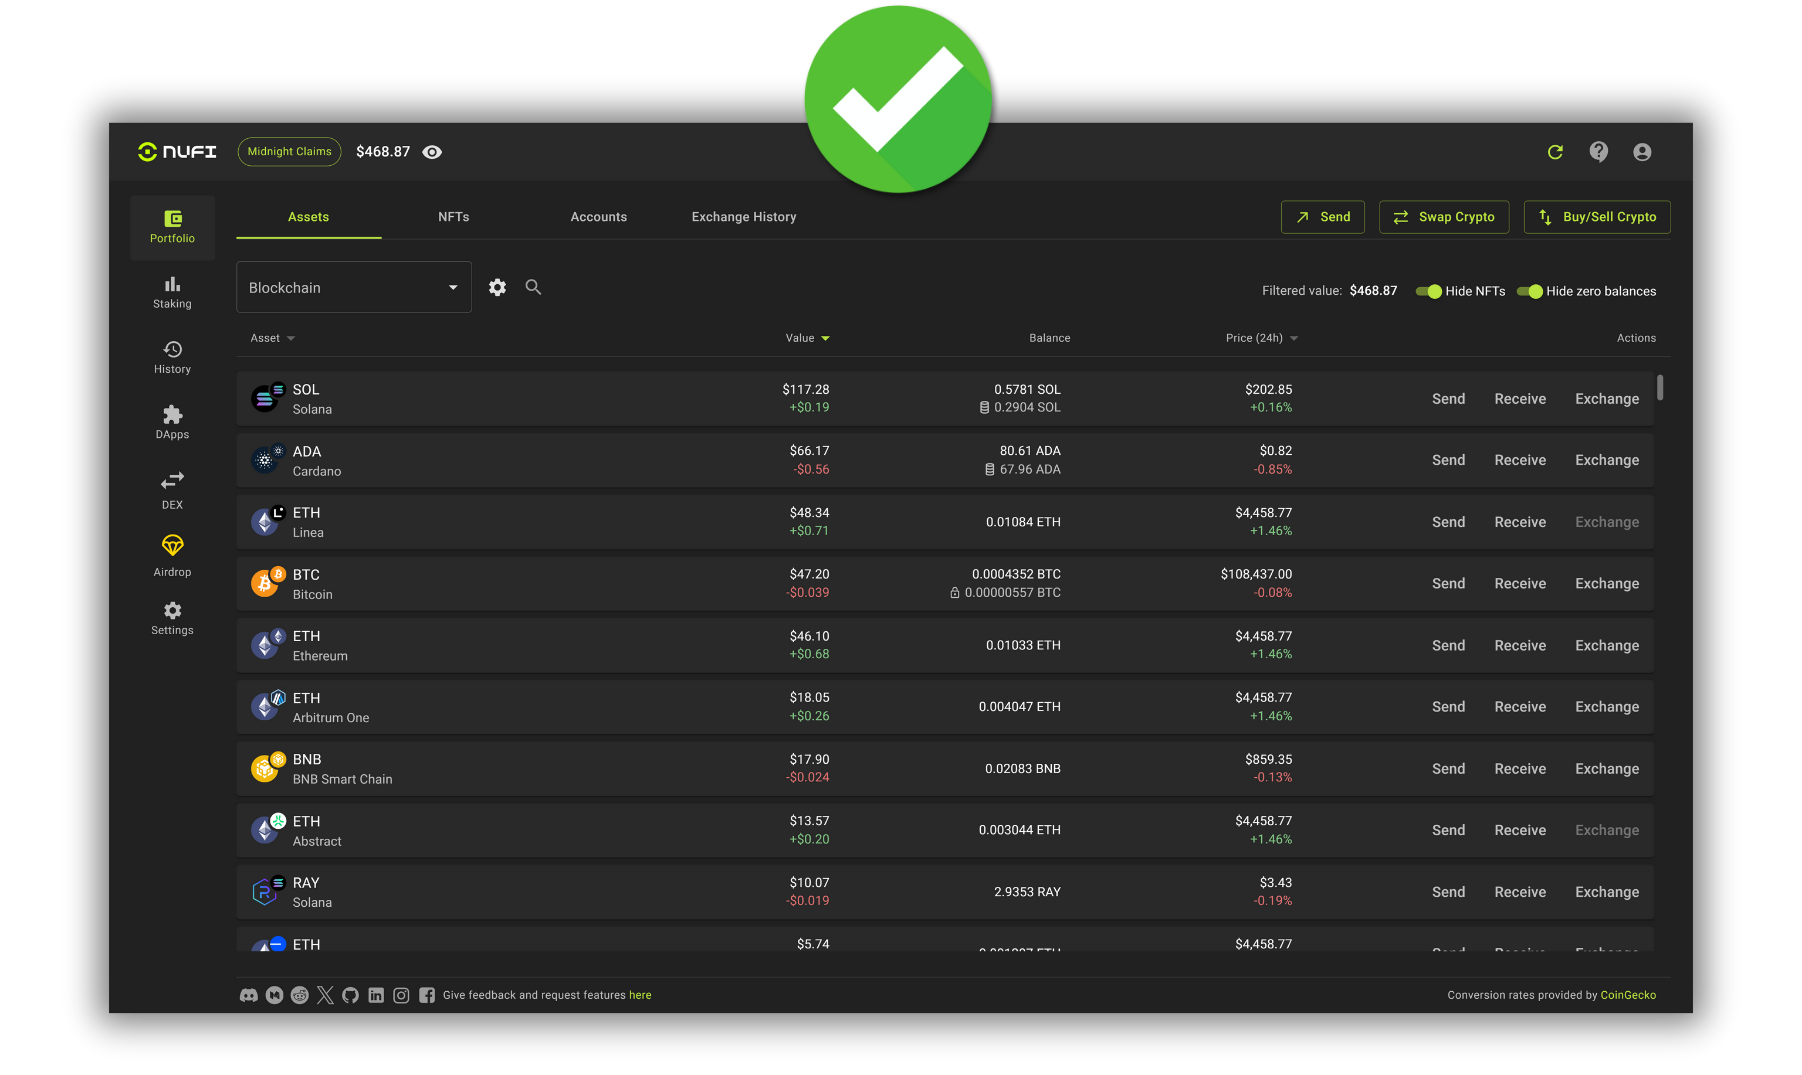Open the feedback 'here' link
Viewport: 1802px width, 1075px height.
(640, 995)
